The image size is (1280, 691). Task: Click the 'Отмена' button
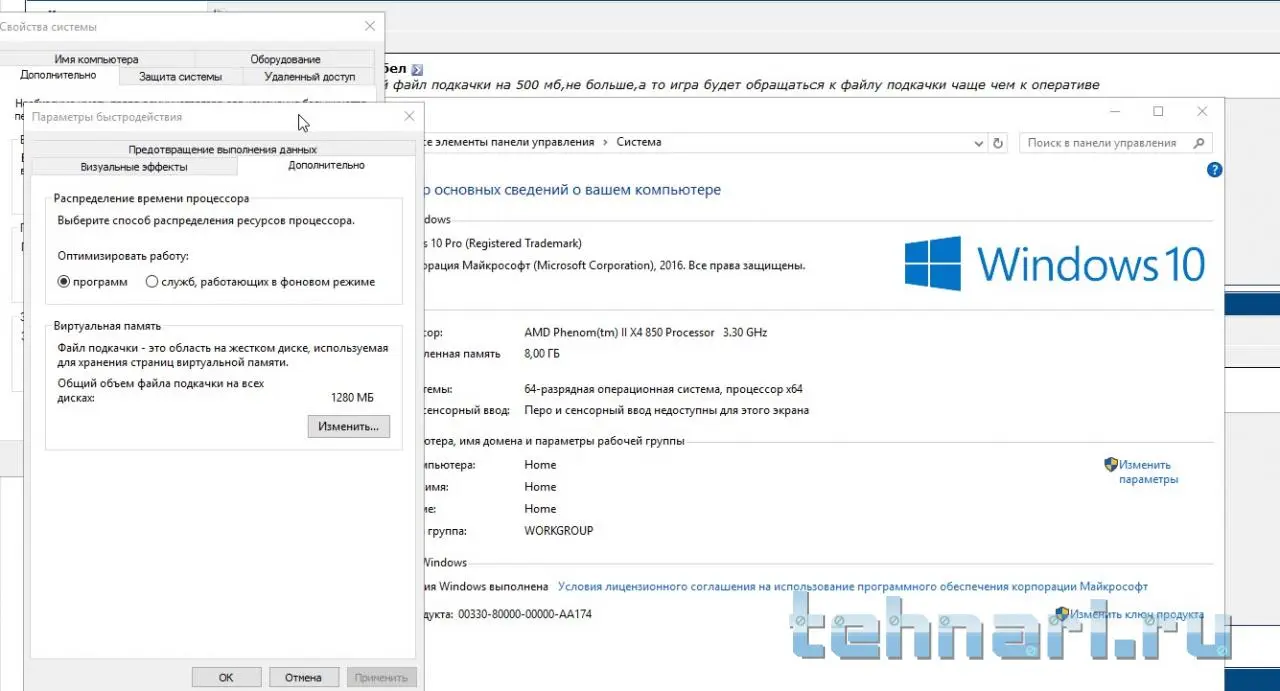303,677
